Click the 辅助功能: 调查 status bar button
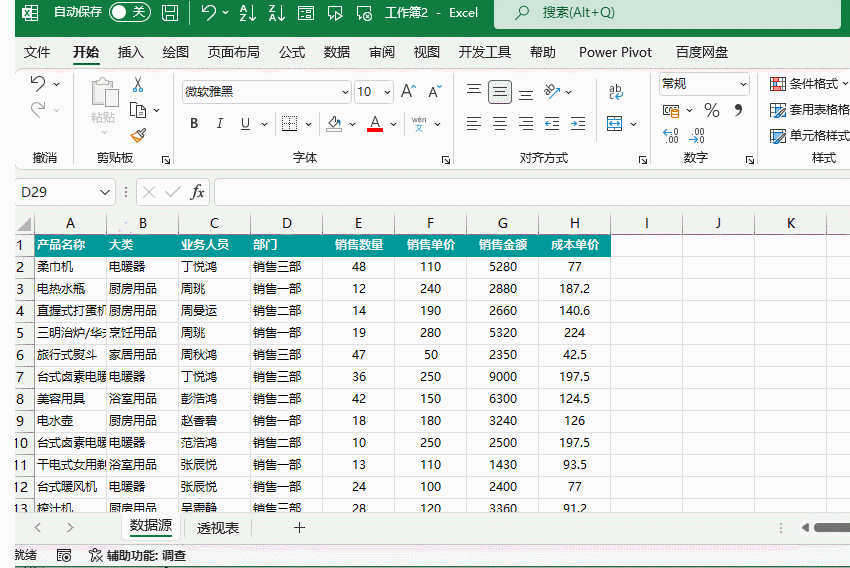850x568 pixels. tap(137, 555)
